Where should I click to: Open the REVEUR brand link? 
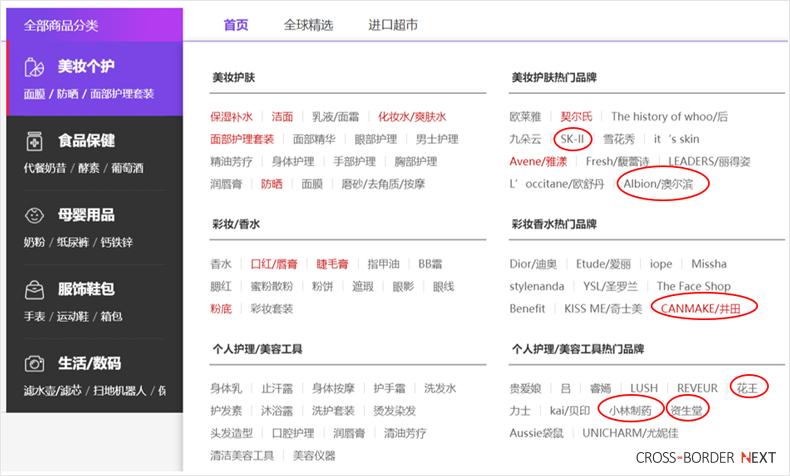coord(697,388)
